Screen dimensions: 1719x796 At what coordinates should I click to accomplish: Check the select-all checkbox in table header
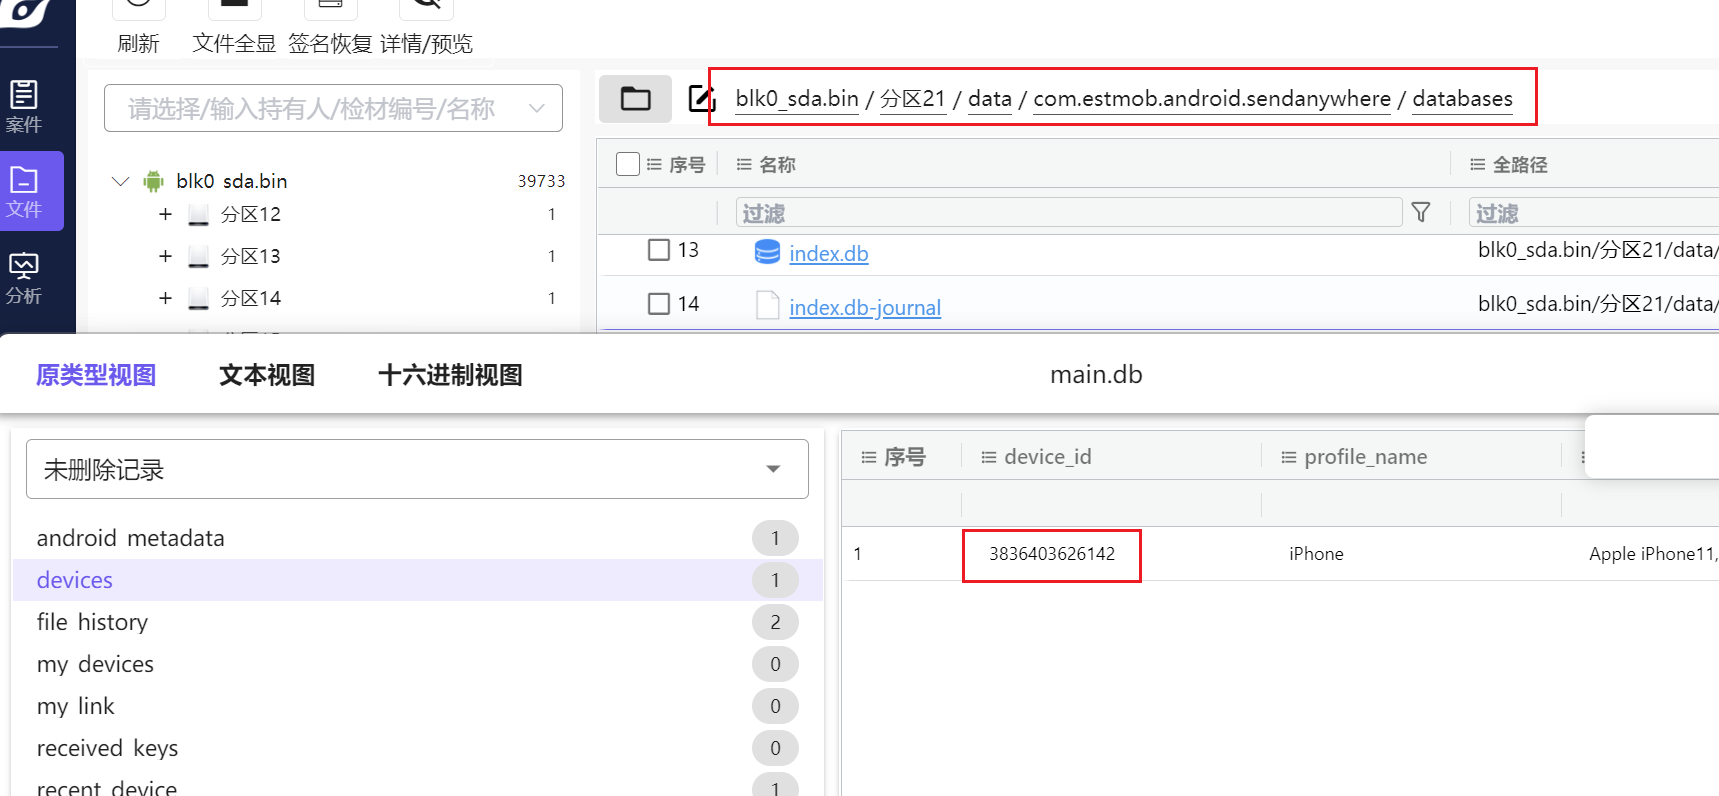628,164
